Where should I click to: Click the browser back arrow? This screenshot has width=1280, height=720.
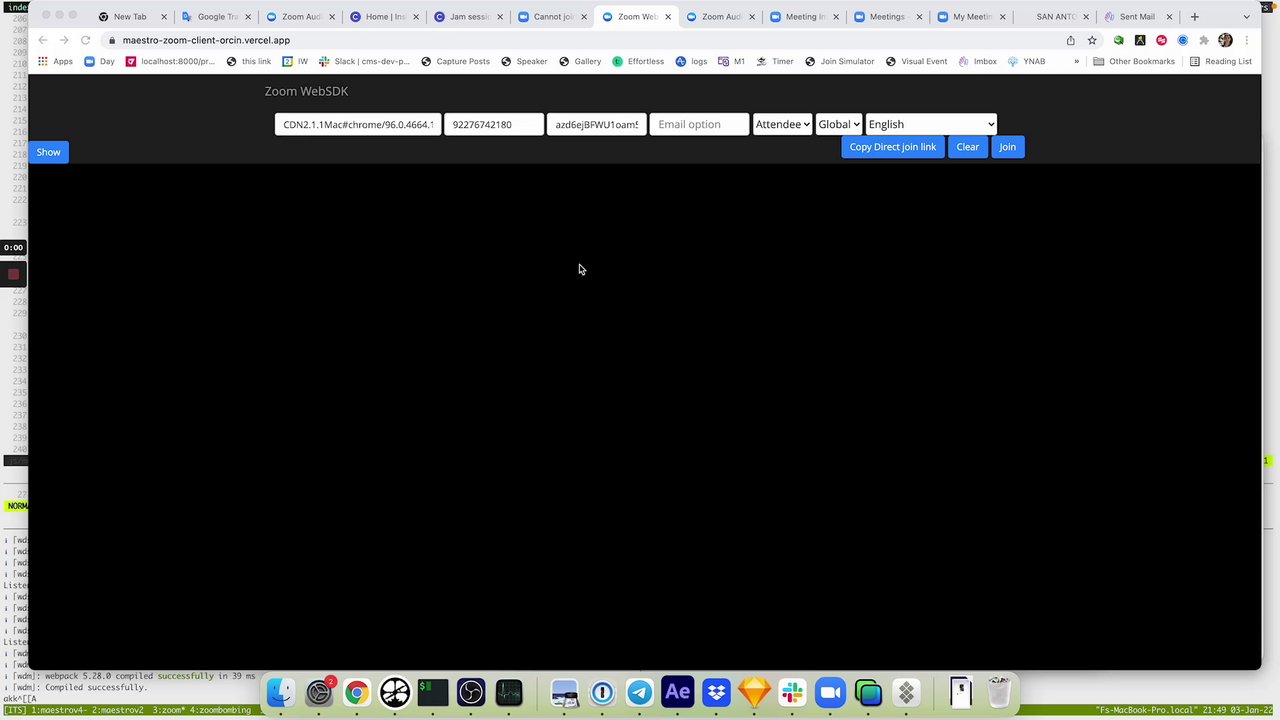pyautogui.click(x=43, y=40)
